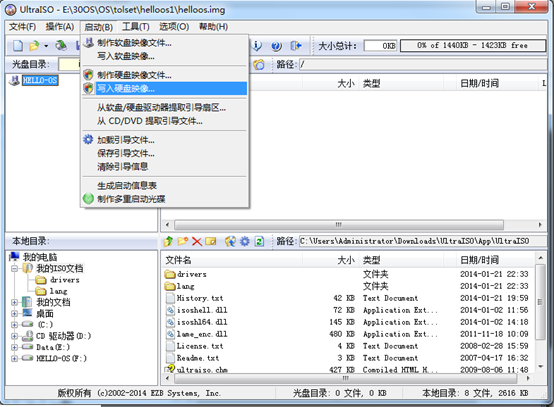Image resolution: width=554 pixels, height=407 pixels.
Task: Click the 0% of 1440KB capacity bar
Action: coord(473,46)
